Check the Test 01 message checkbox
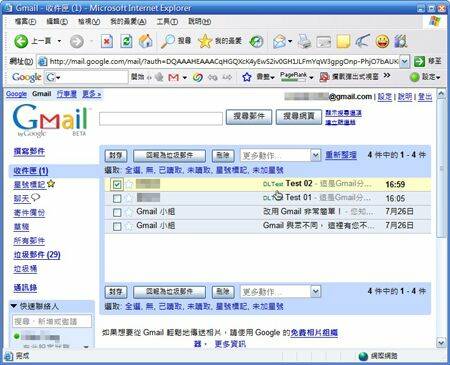Image resolution: width=450 pixels, height=365 pixels. point(117,198)
